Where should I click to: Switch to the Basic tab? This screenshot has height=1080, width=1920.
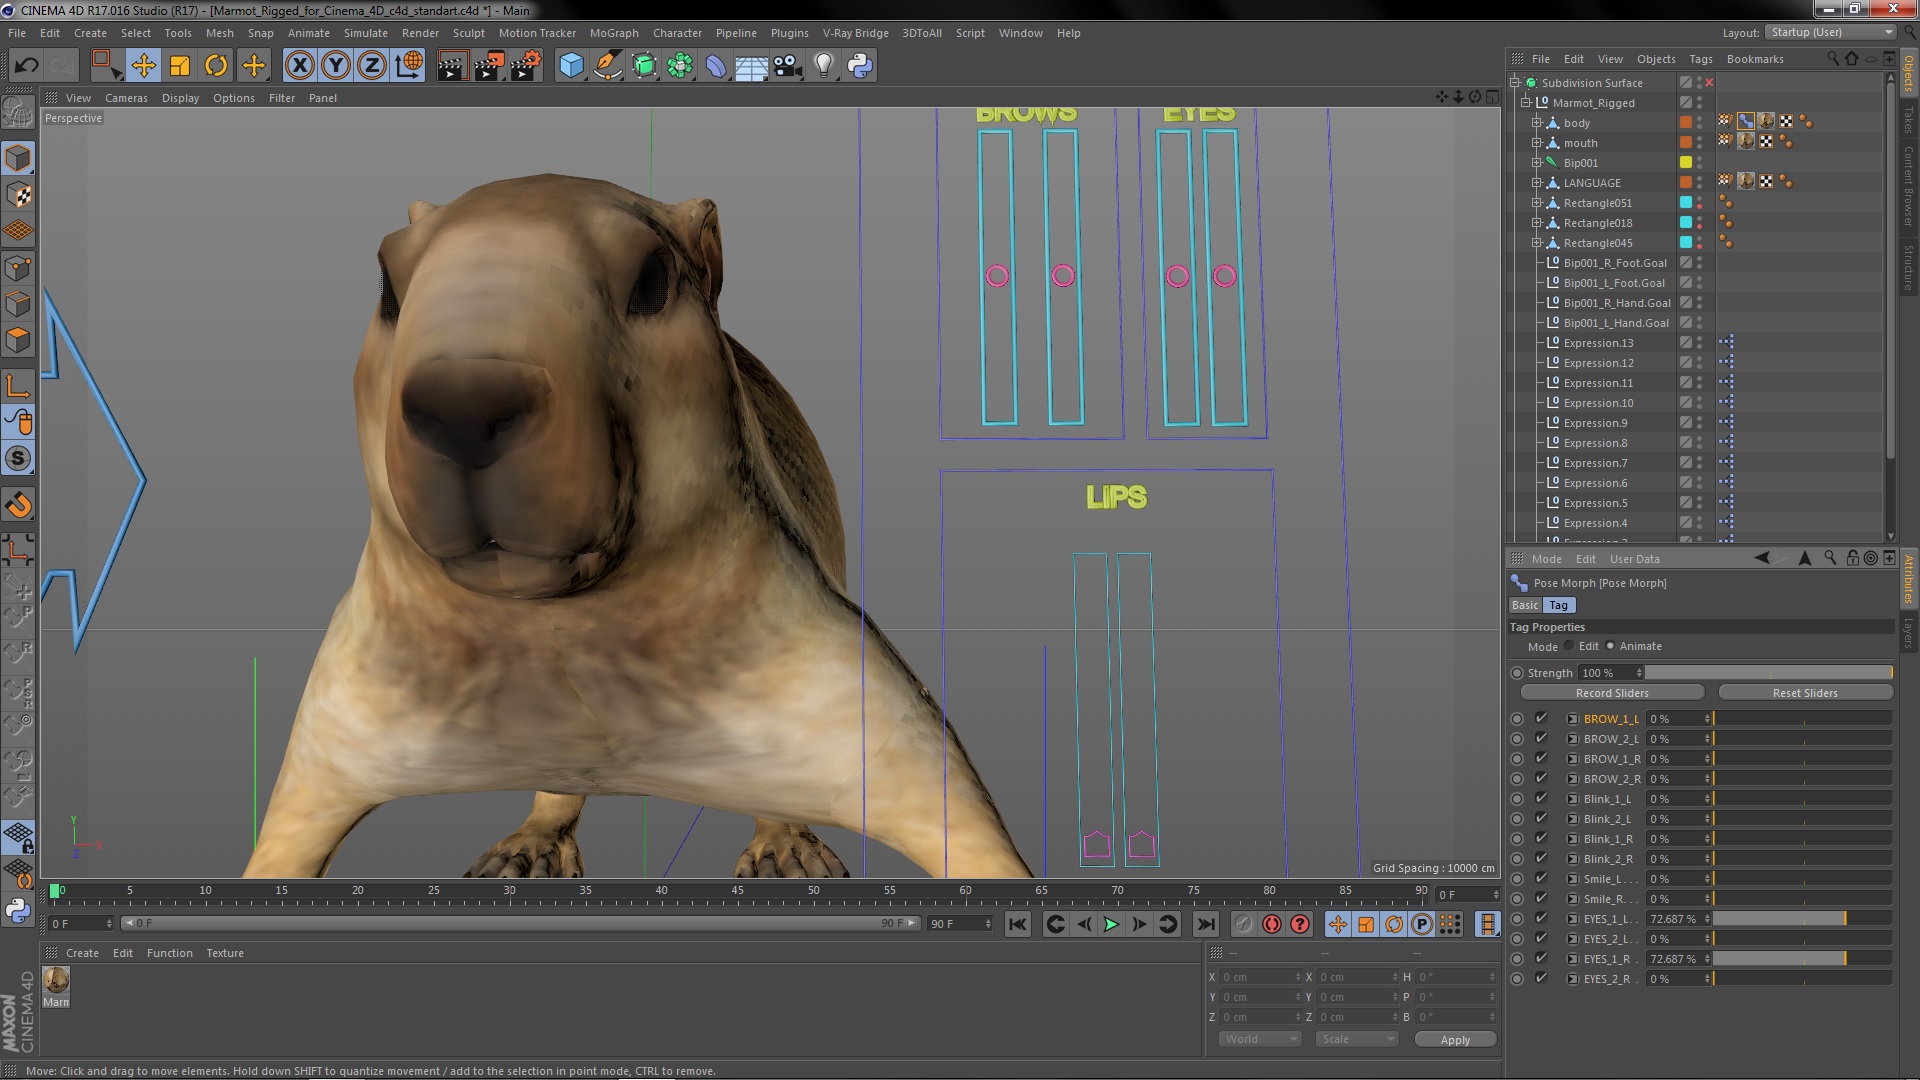click(1525, 605)
